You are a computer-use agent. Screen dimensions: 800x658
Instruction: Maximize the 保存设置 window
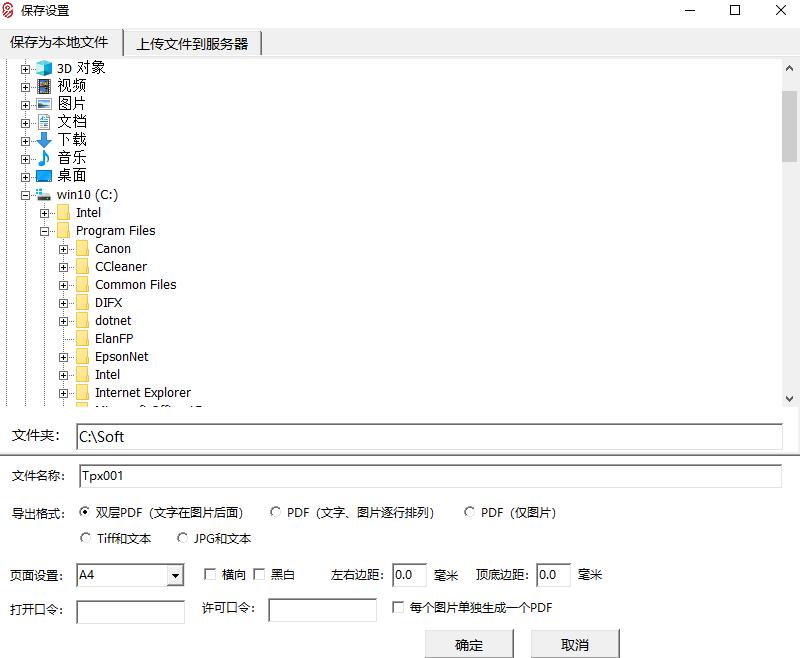click(735, 10)
